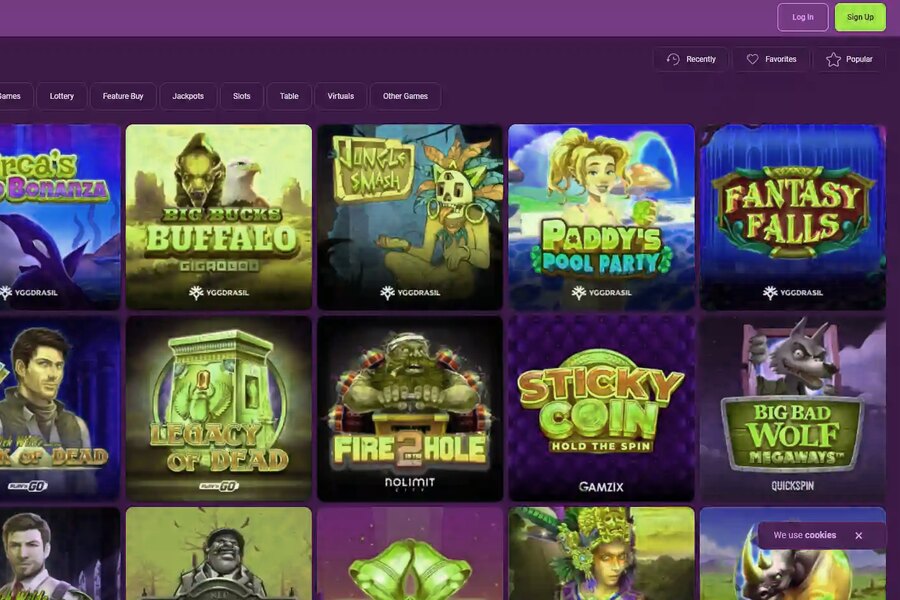Click the Log In button
Image resolution: width=900 pixels, height=600 pixels.
(x=802, y=17)
